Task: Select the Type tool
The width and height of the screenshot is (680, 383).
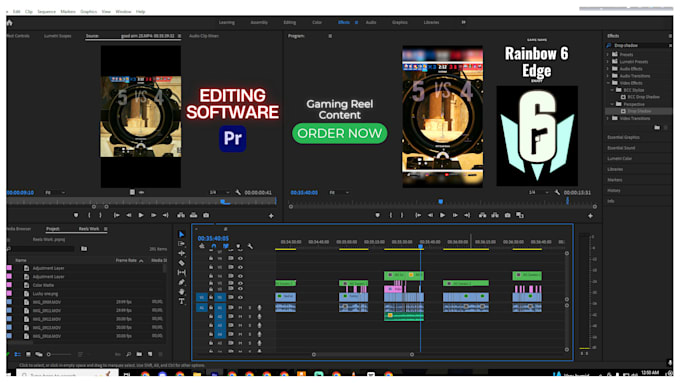Action: [181, 301]
